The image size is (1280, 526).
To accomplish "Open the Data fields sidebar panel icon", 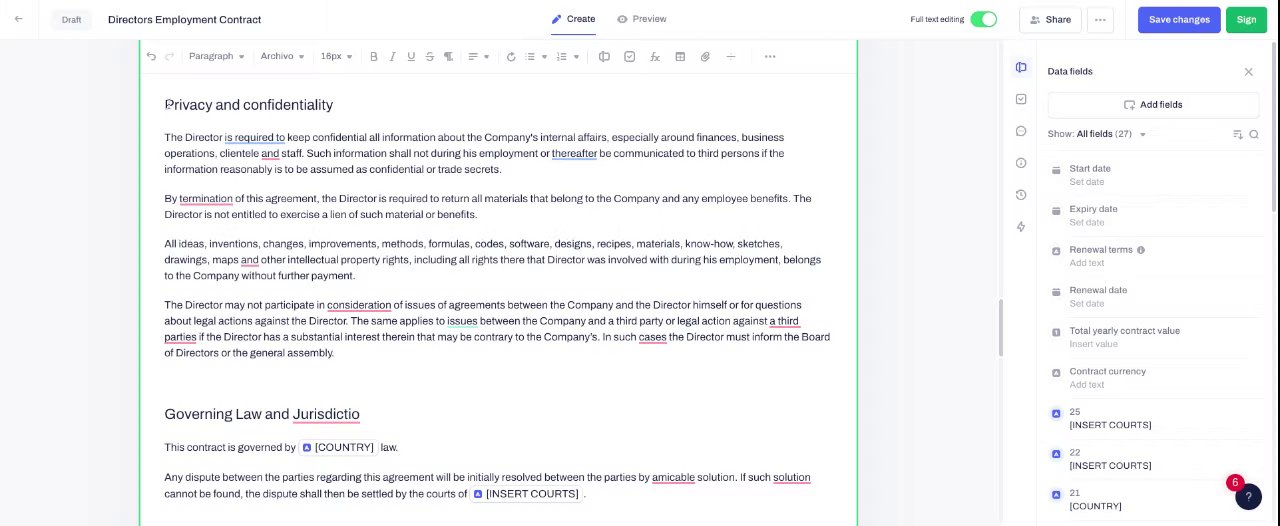I will (1021, 67).
